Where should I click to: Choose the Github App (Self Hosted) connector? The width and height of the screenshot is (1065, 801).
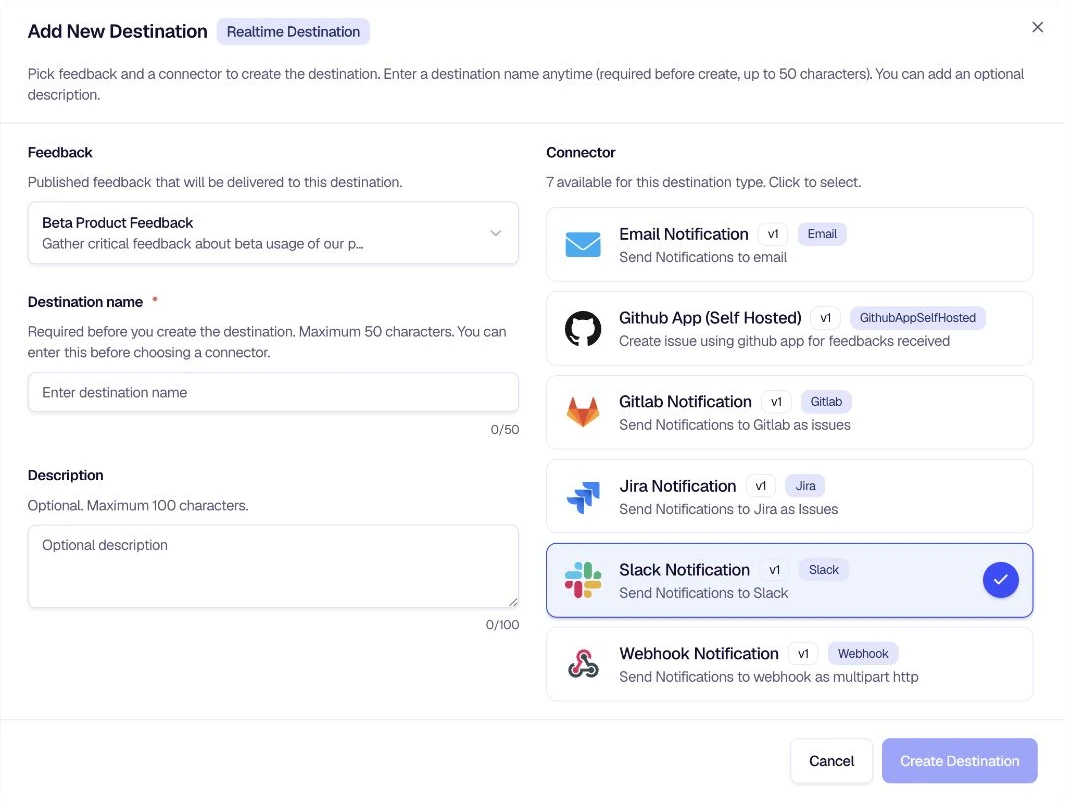[x=789, y=329]
